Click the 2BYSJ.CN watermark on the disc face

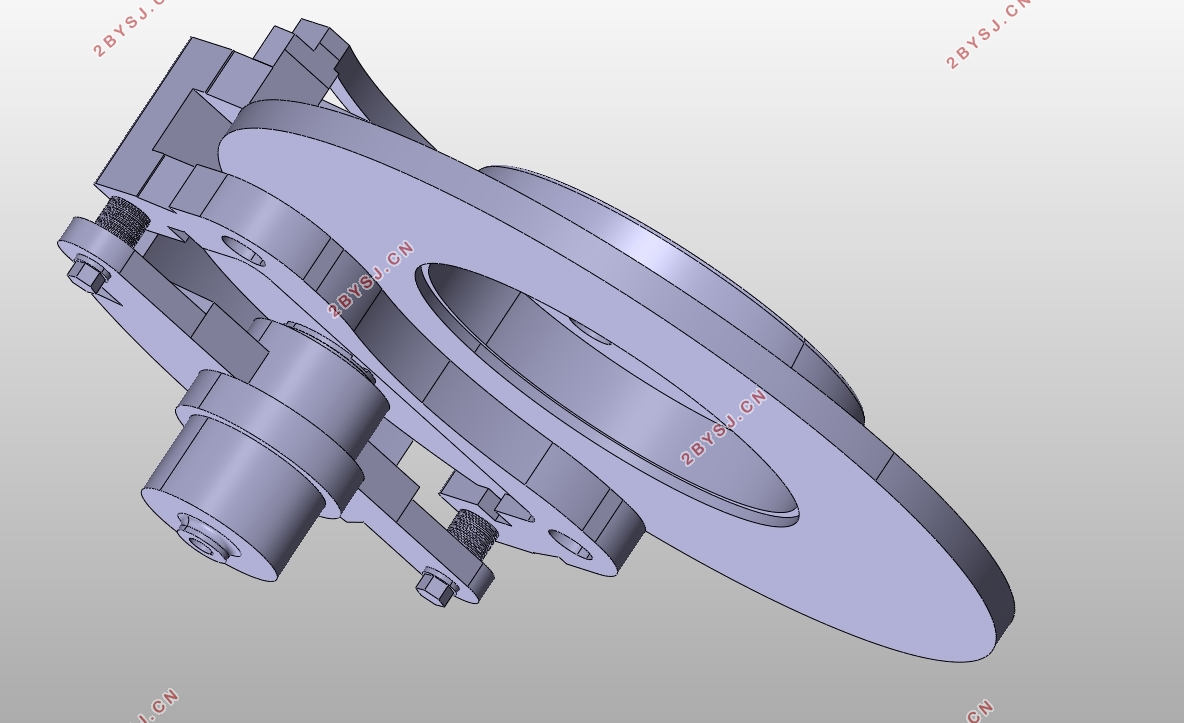(723, 427)
